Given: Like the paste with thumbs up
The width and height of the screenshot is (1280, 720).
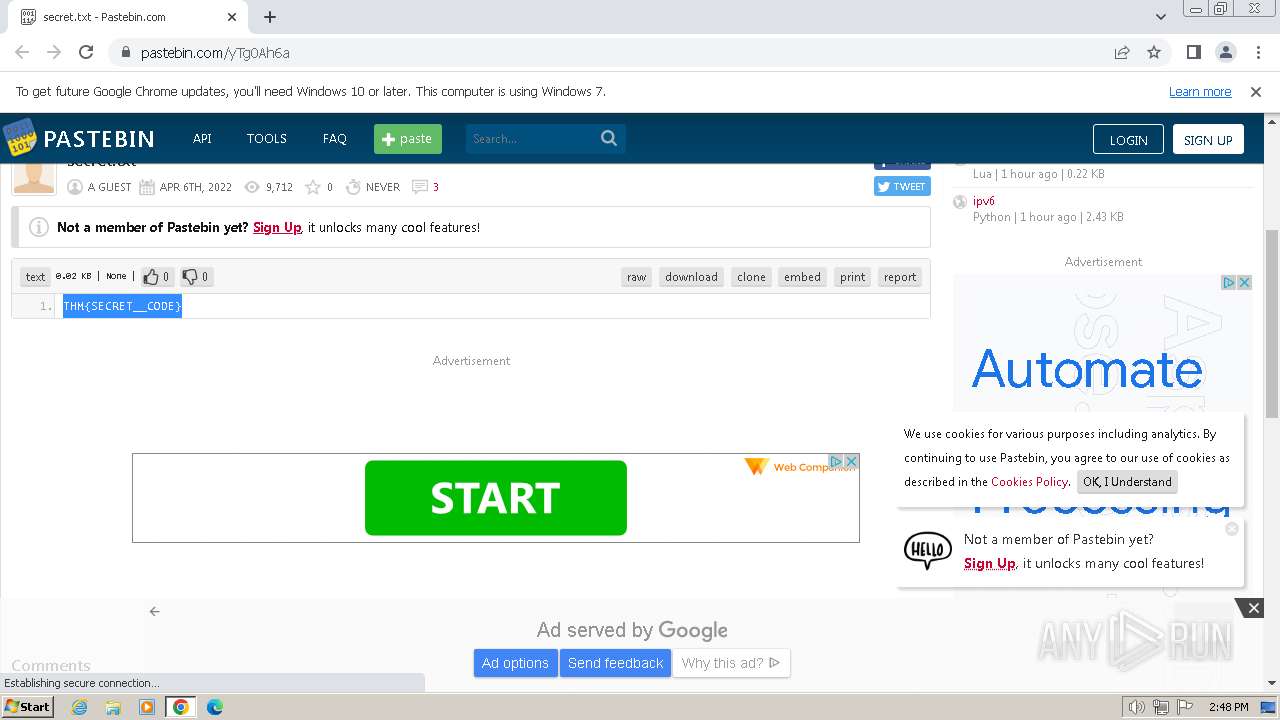Looking at the screenshot, I should coord(156,277).
